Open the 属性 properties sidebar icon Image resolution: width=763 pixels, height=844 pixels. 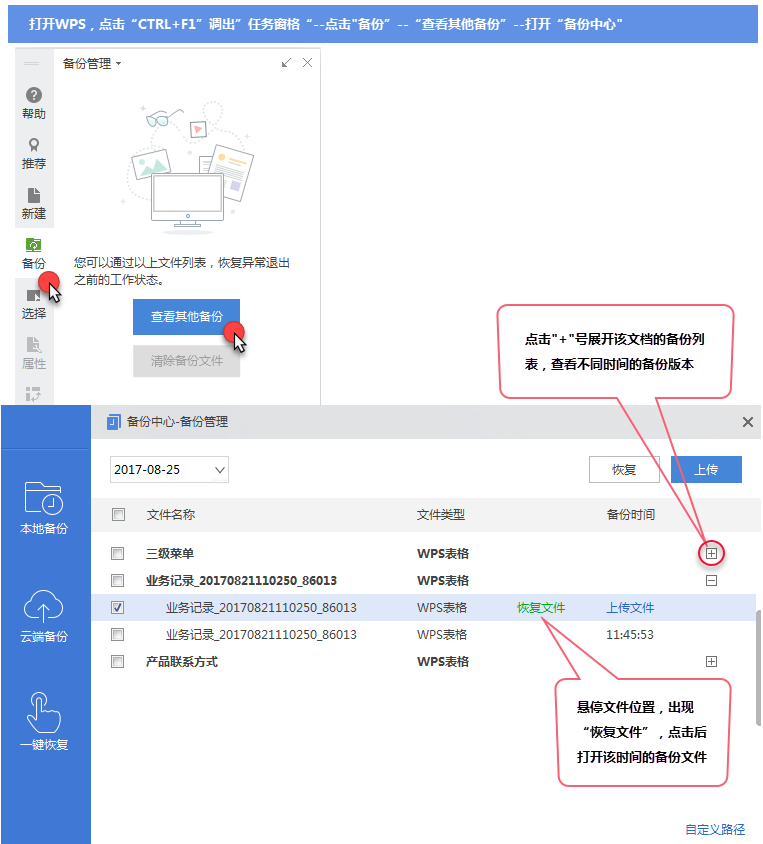click(33, 354)
